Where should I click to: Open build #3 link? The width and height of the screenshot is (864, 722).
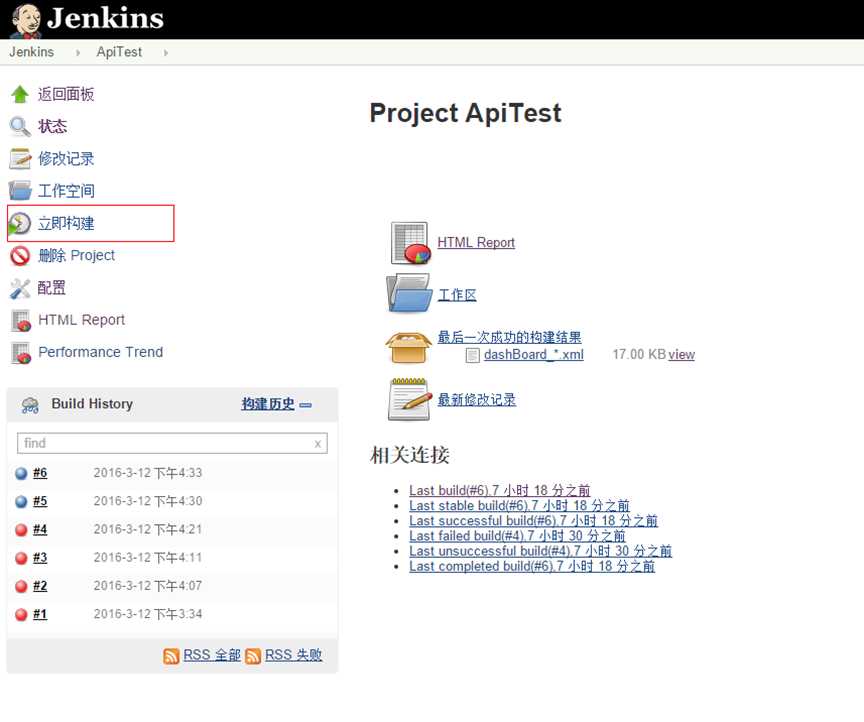click(40, 558)
